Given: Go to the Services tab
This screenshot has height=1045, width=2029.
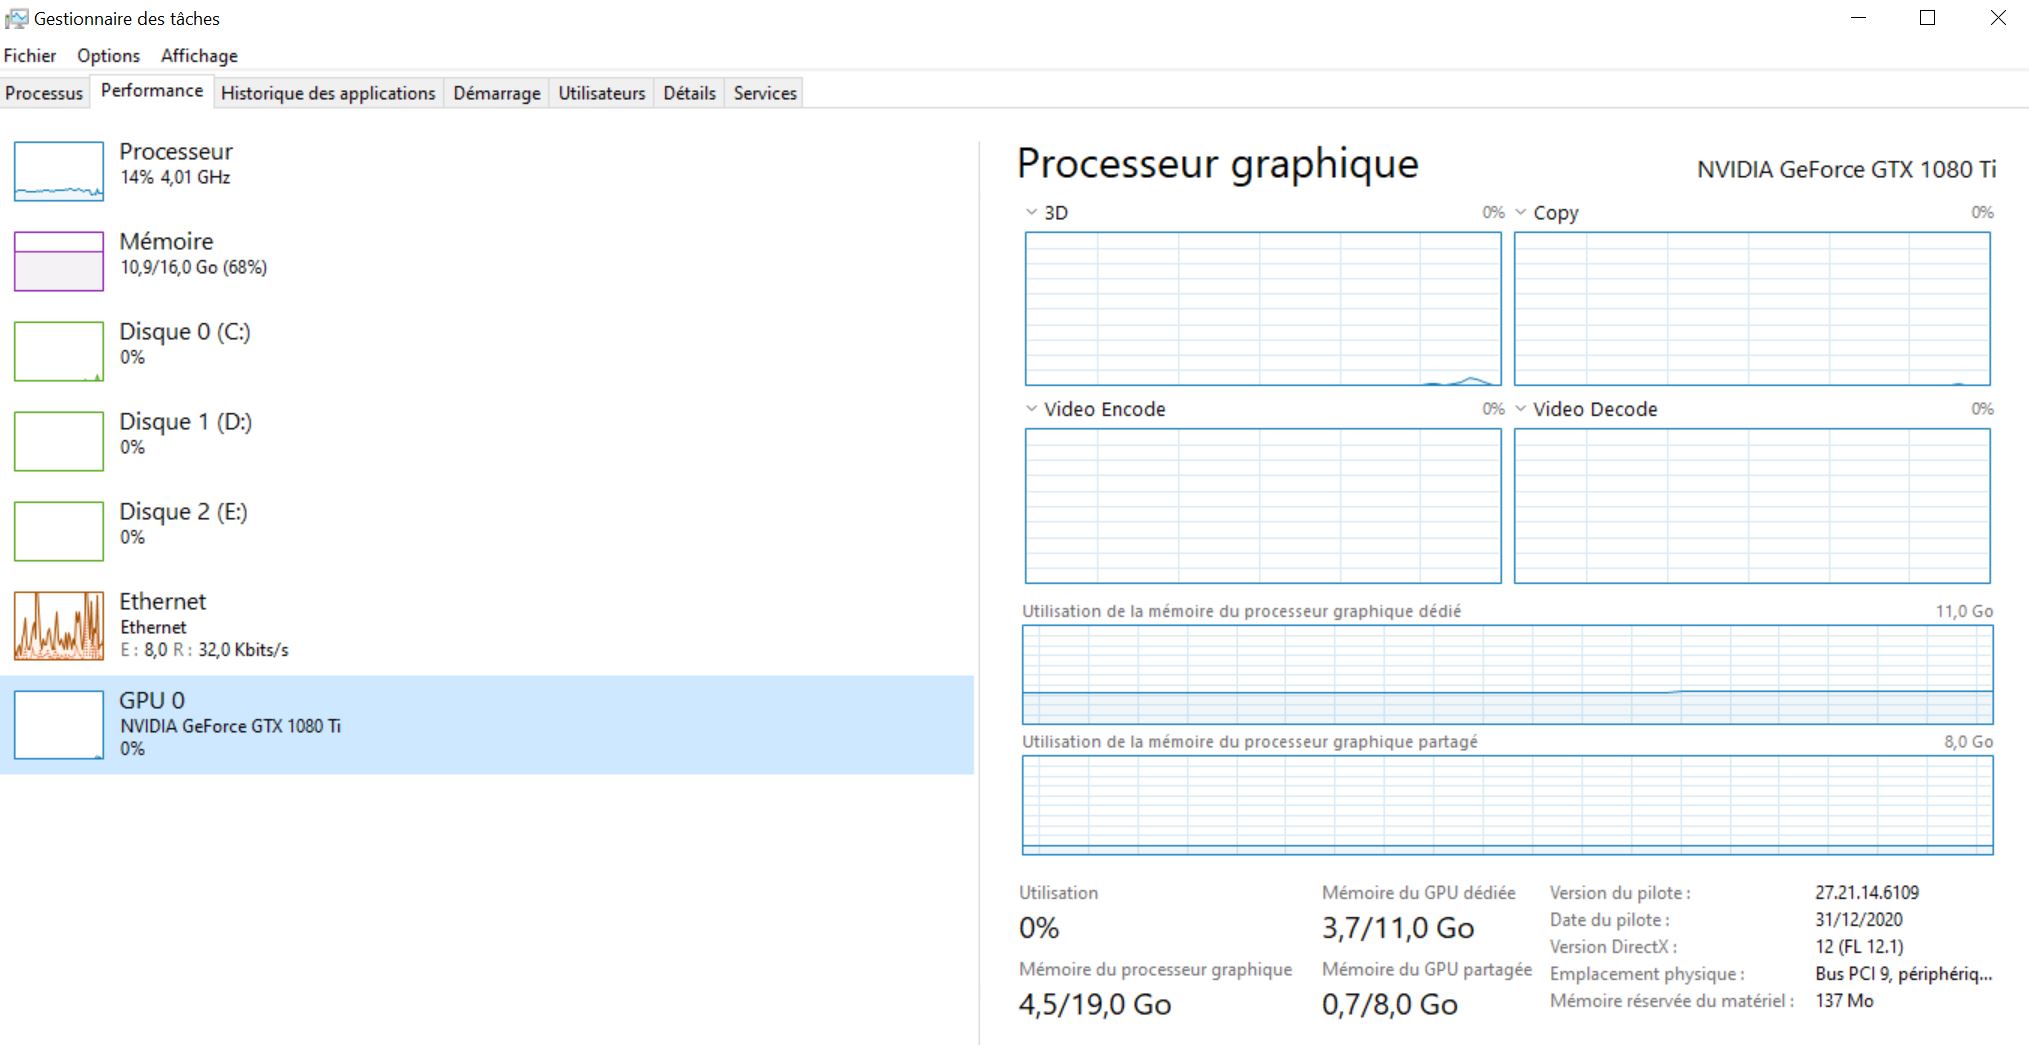Looking at the screenshot, I should (x=764, y=93).
